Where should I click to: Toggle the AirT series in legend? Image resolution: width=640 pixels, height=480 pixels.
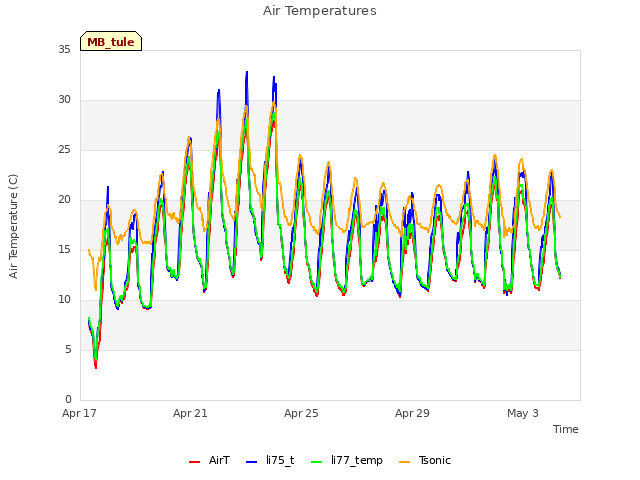209,460
